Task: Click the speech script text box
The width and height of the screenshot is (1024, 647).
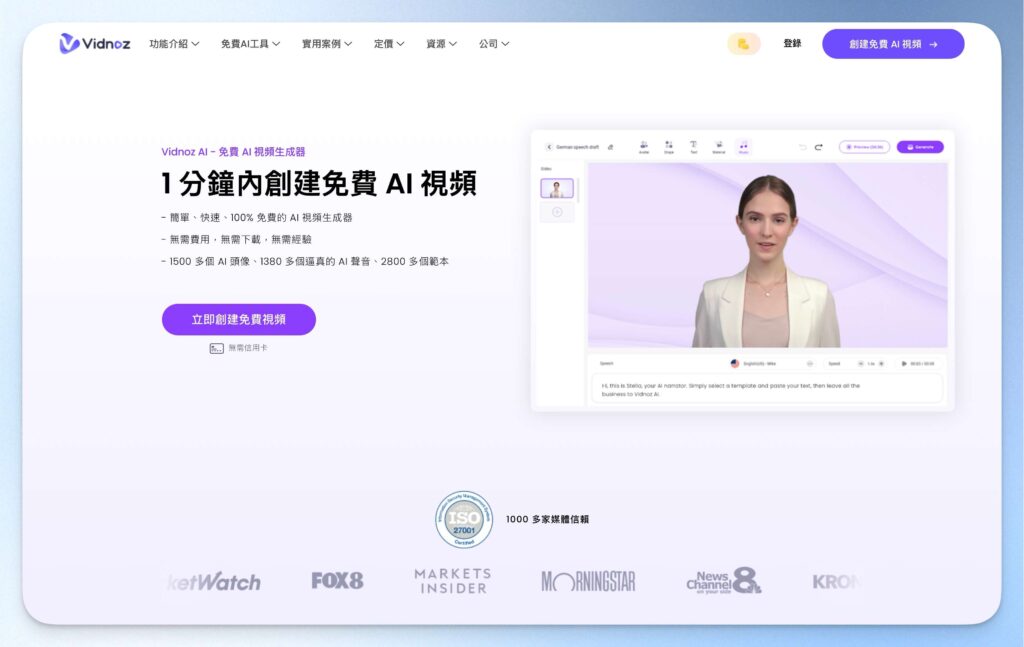Action: pos(767,389)
